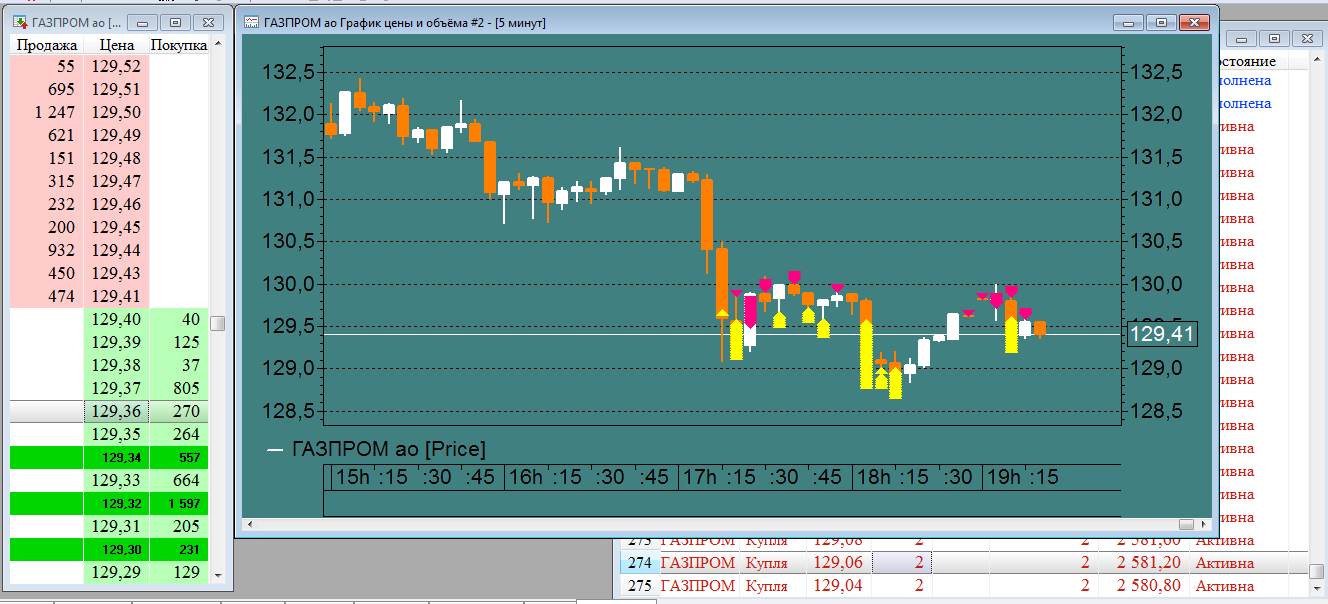Click the 16h label on time axis
Viewport: 1328px width, 604px height.
tap(526, 477)
